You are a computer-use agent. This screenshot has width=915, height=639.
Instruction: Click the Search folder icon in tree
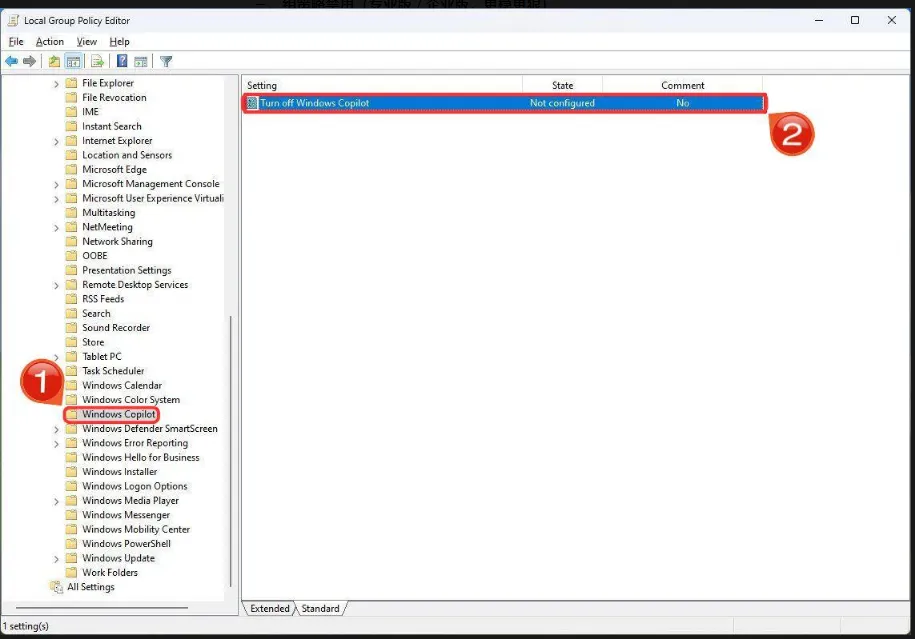(x=71, y=313)
